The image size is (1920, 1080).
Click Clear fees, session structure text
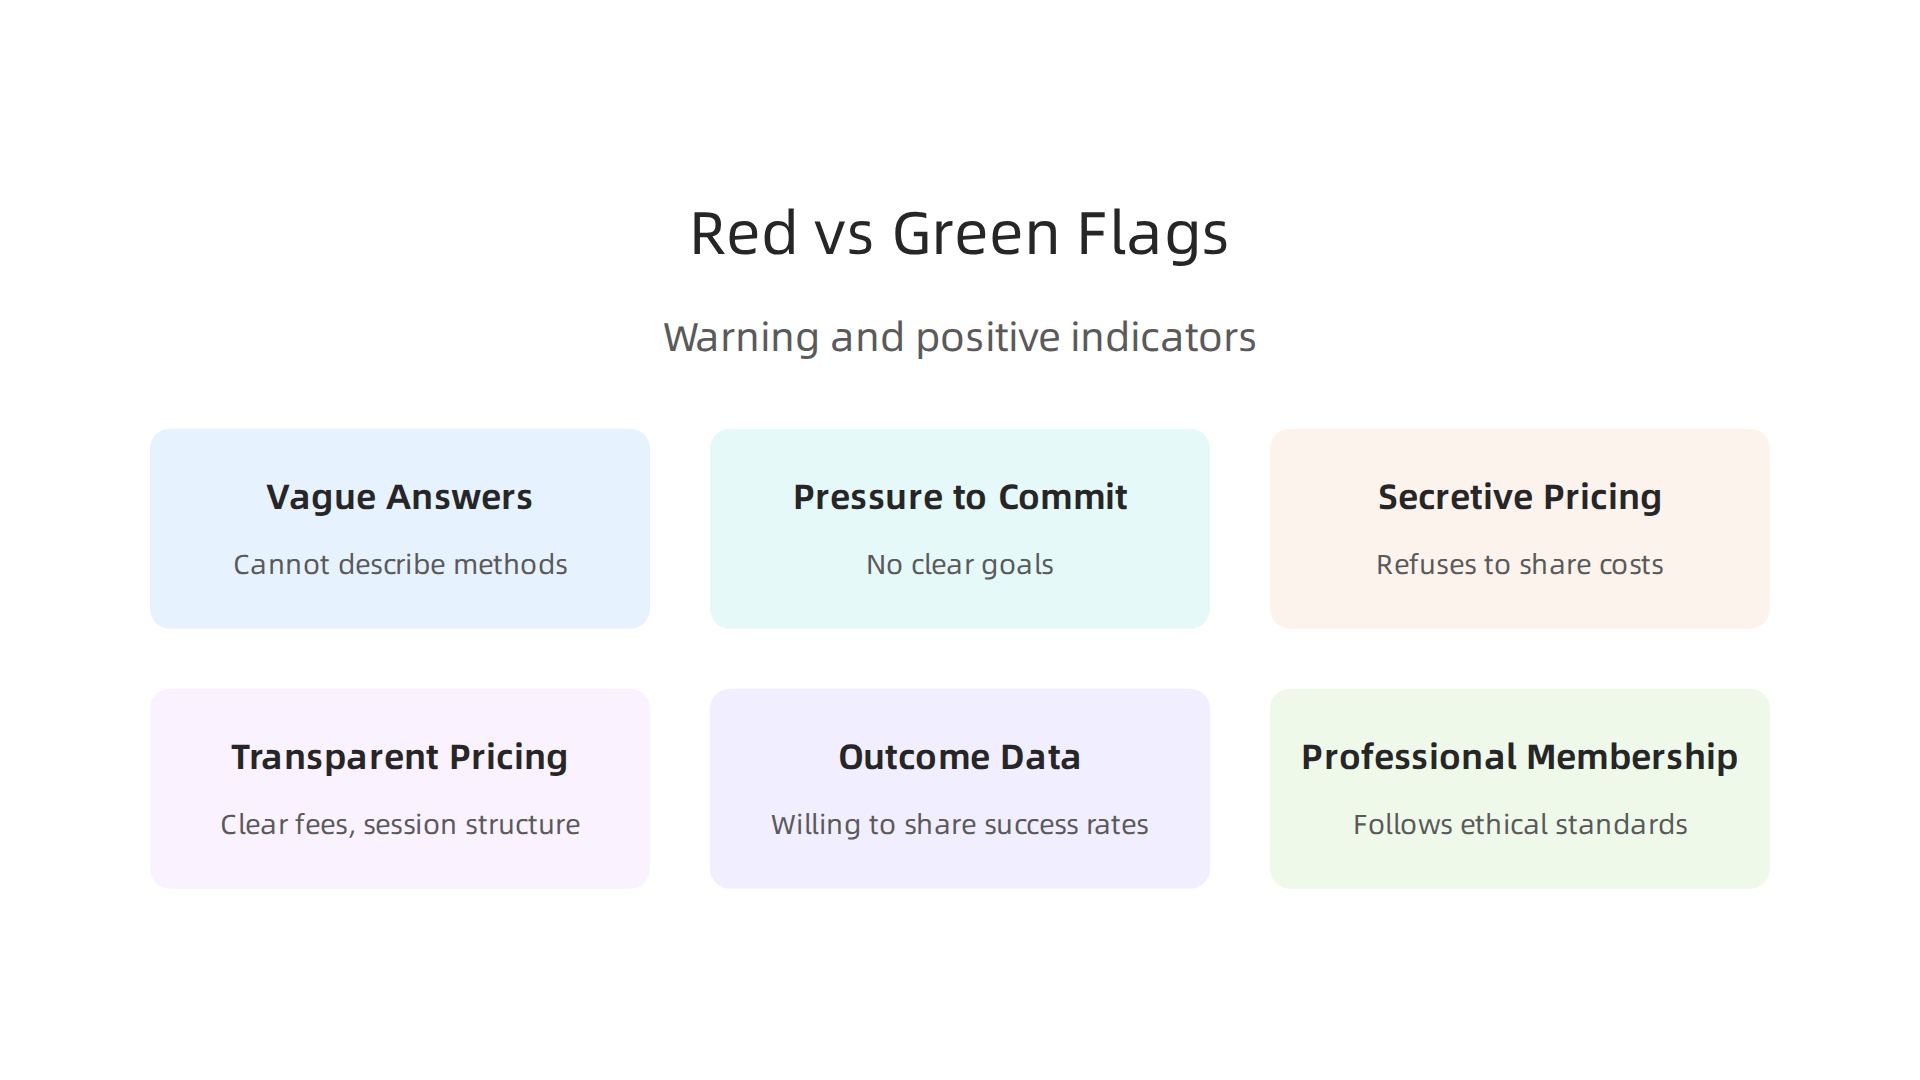click(x=400, y=824)
